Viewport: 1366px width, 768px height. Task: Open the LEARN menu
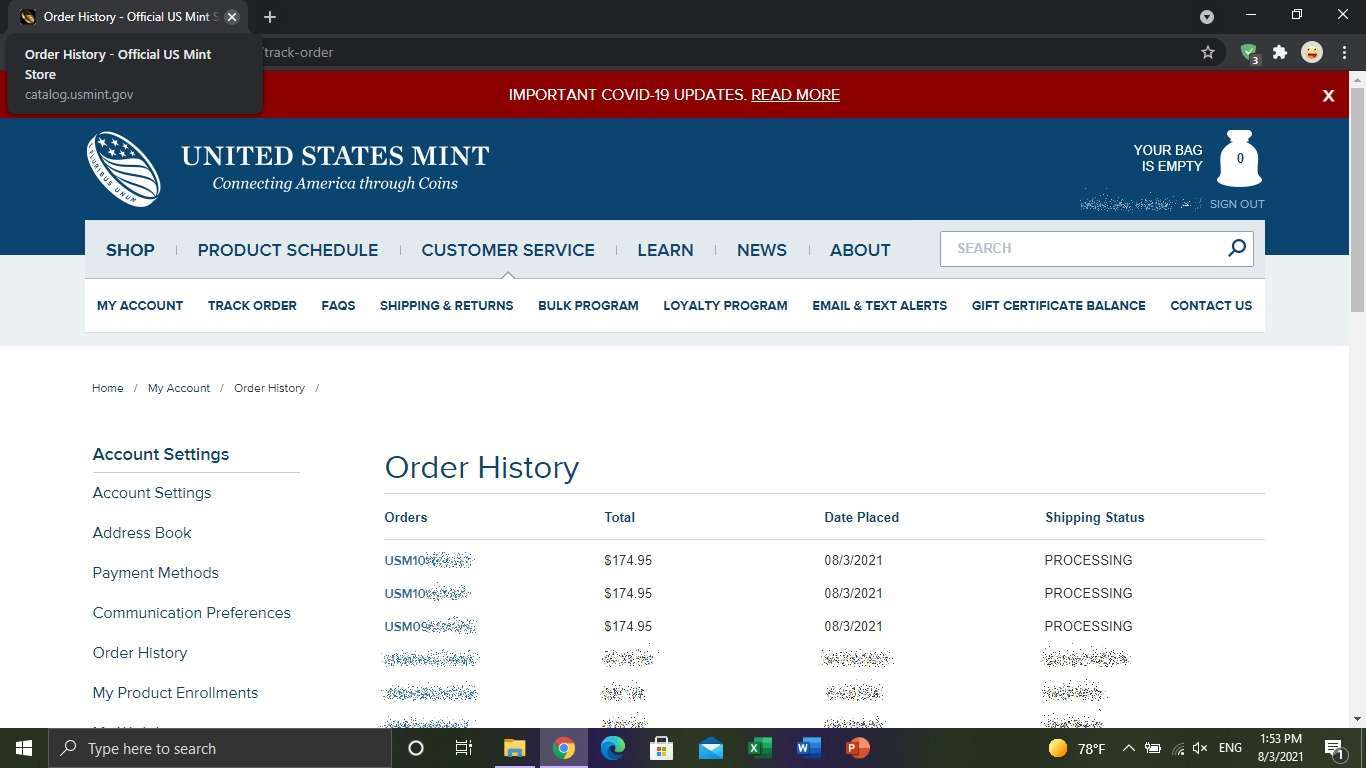point(665,250)
